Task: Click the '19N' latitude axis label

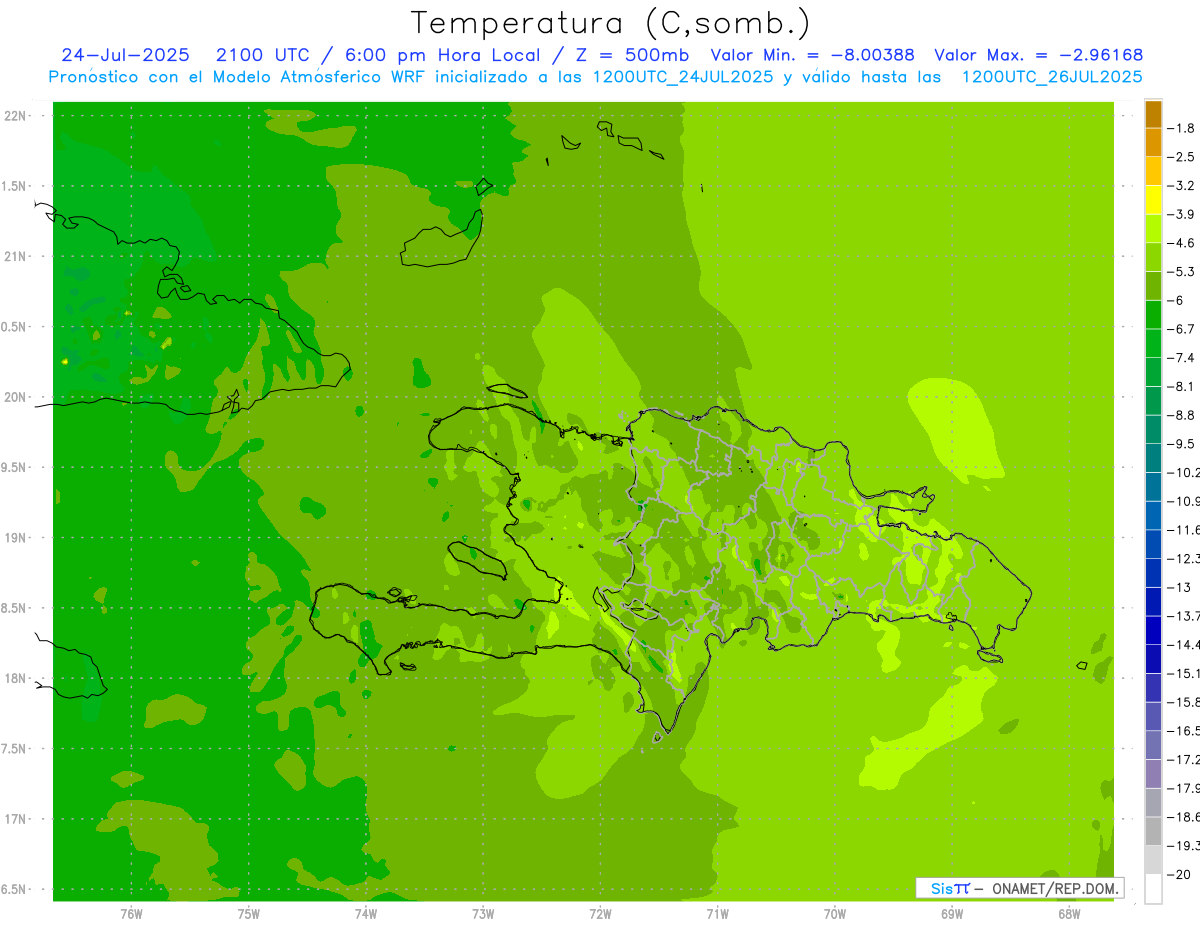Action: 16,537
